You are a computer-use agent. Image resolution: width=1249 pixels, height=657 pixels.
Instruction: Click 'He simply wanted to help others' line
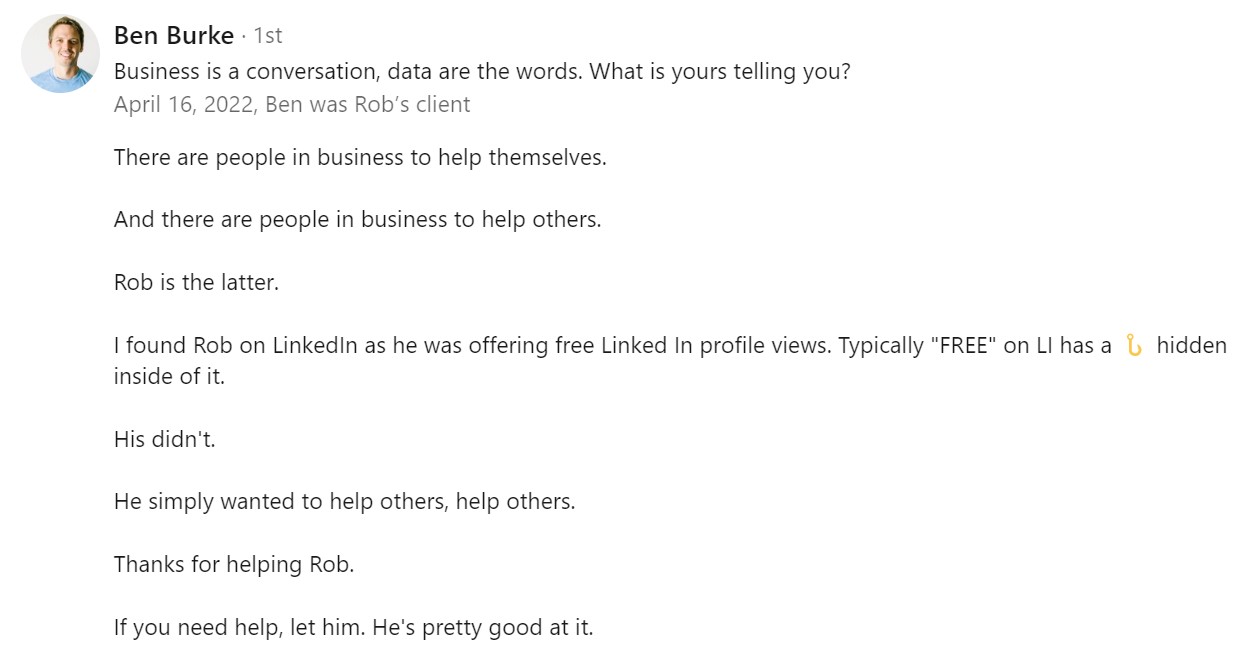click(x=345, y=501)
